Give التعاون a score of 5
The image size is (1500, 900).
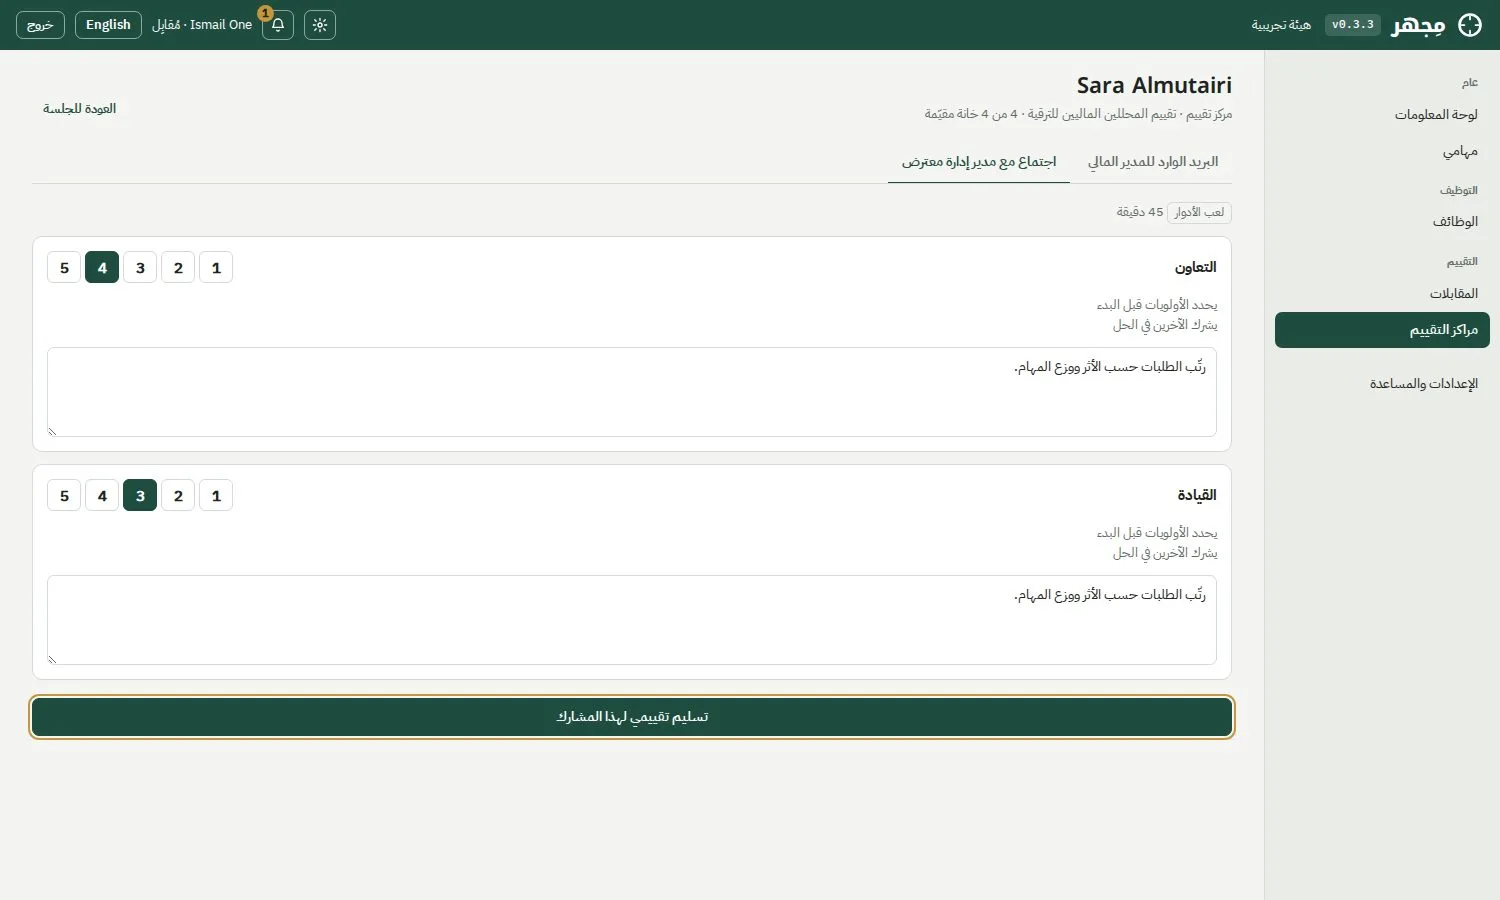[64, 268]
